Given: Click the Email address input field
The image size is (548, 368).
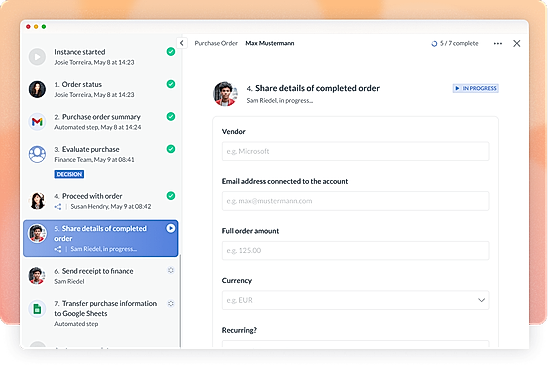Looking at the screenshot, I should coord(355,201).
